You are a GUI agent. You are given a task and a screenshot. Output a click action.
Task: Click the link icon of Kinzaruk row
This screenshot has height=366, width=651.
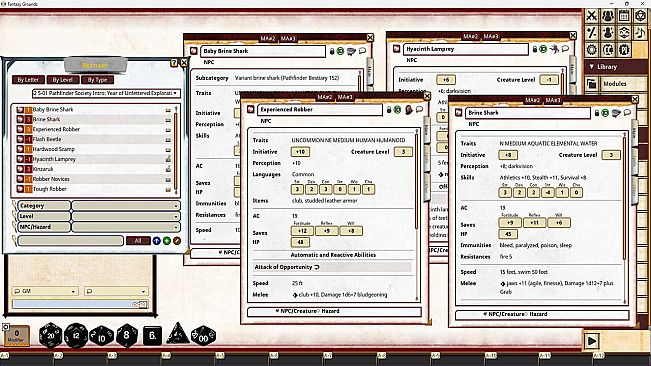168,169
